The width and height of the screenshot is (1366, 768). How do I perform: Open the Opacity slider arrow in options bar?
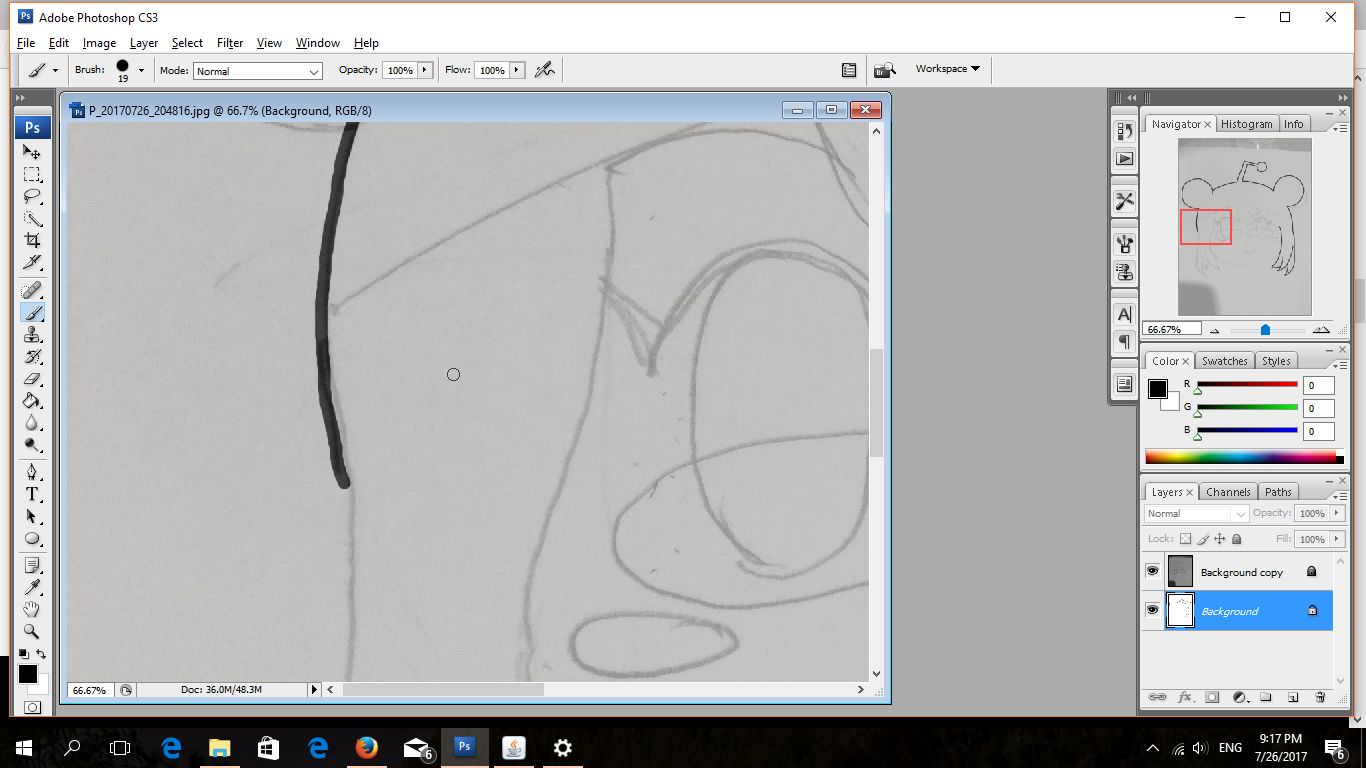click(x=425, y=70)
